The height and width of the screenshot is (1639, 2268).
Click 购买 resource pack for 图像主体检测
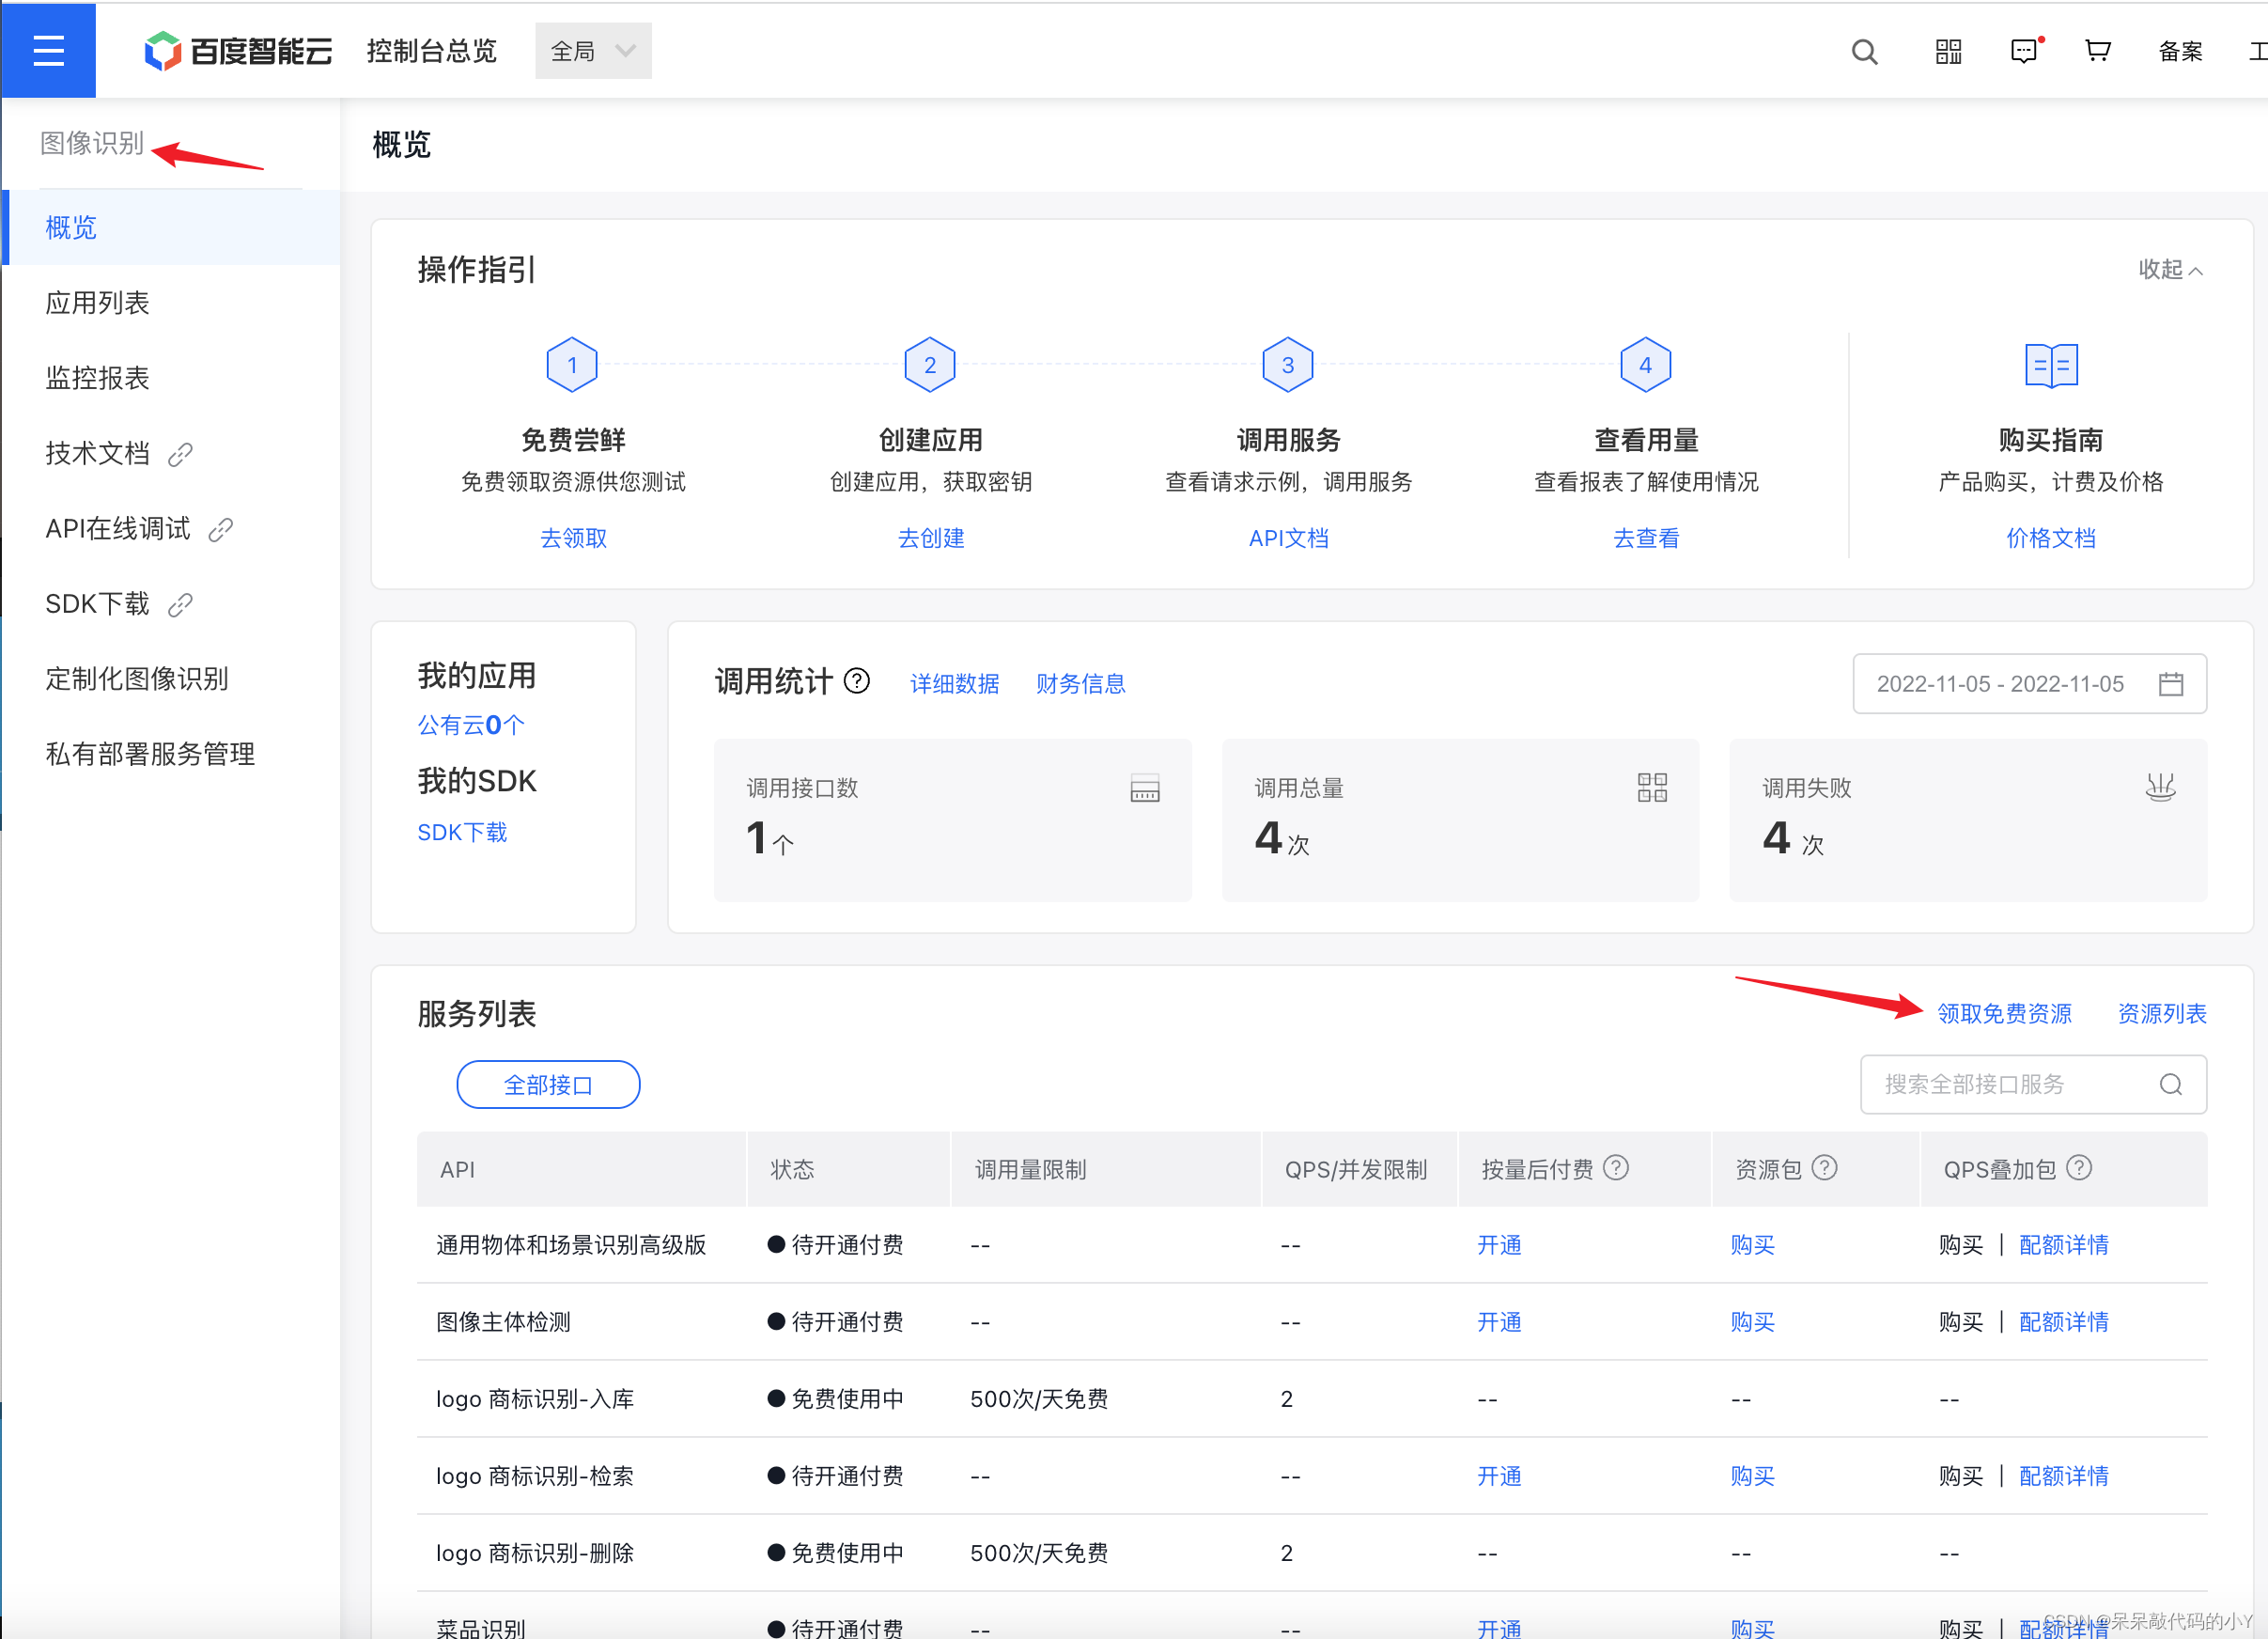(1752, 1322)
